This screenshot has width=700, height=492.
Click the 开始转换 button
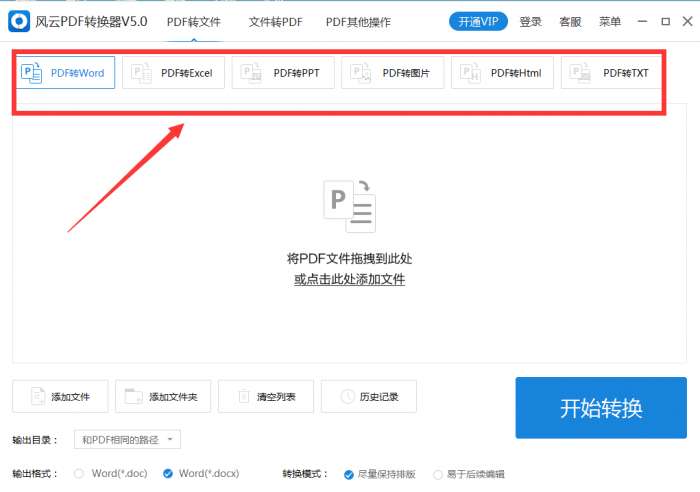coord(601,408)
